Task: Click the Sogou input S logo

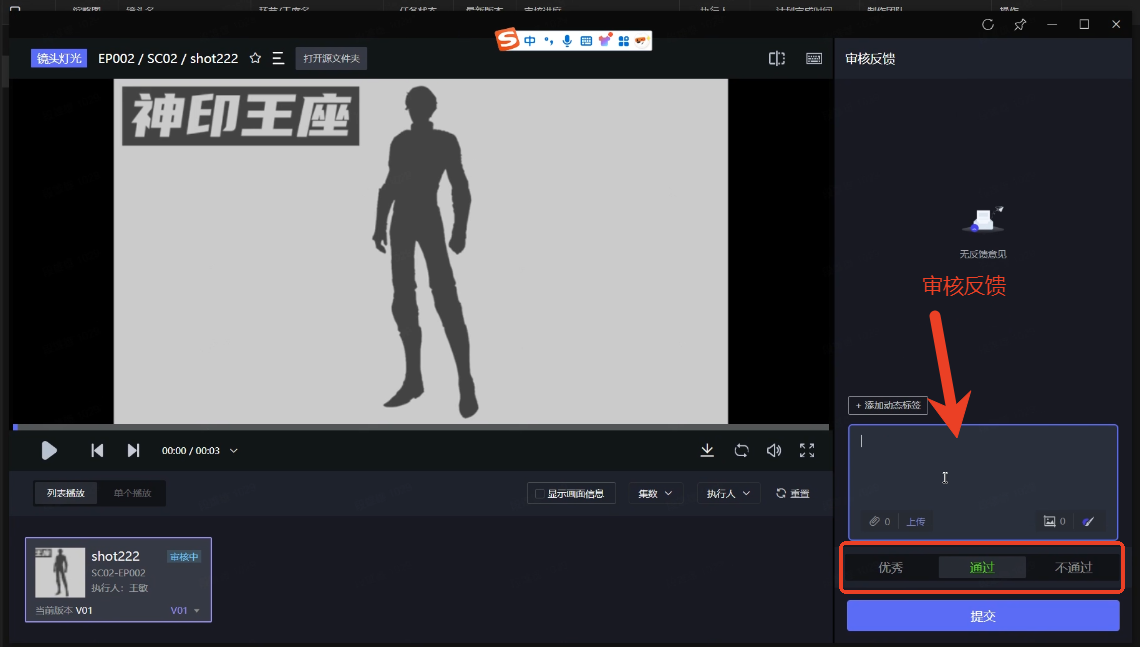Action: [x=507, y=39]
